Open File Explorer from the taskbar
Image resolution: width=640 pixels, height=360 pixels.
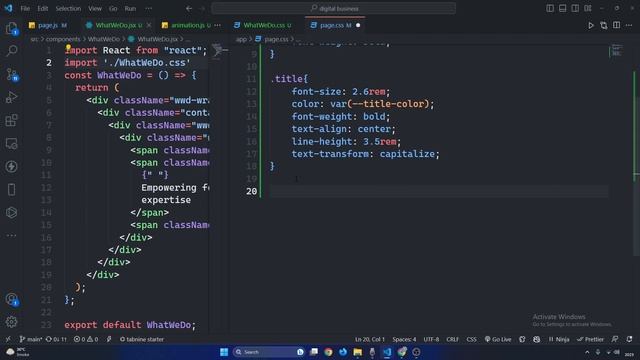pos(358,352)
